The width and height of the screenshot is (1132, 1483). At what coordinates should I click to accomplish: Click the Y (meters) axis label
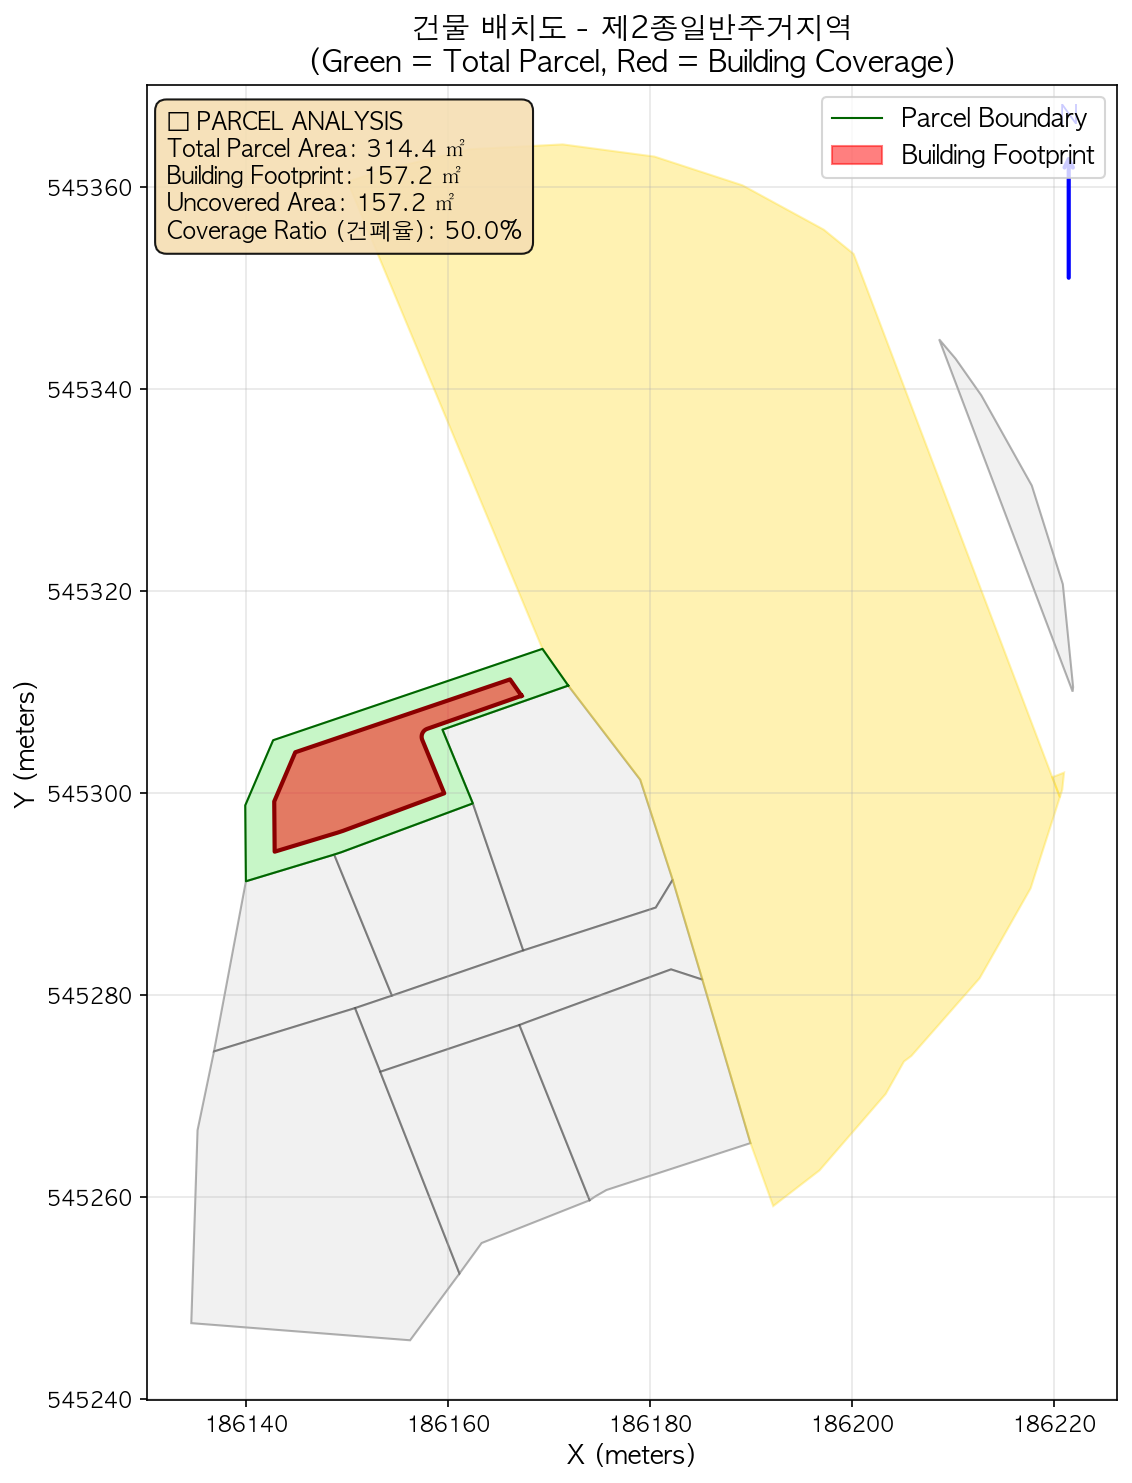coord(25,743)
